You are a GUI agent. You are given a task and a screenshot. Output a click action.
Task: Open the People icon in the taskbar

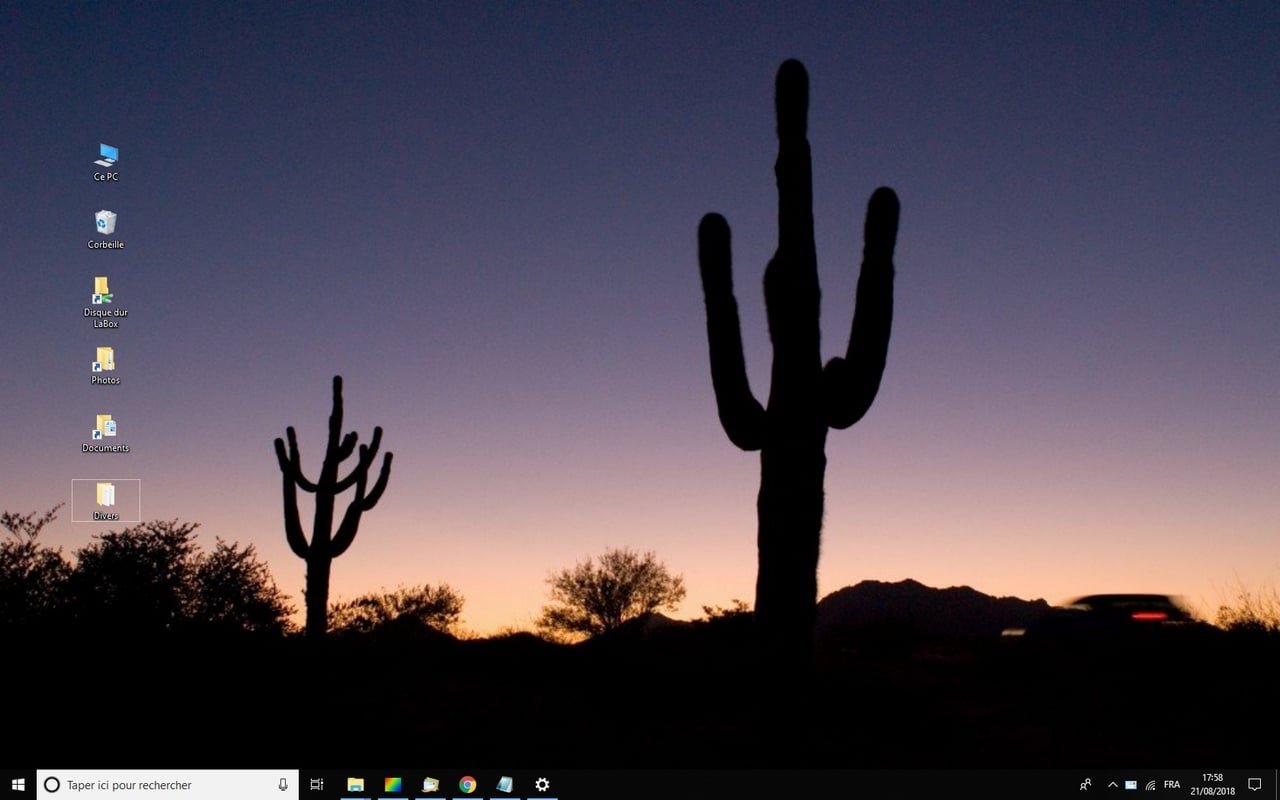pos(1086,785)
